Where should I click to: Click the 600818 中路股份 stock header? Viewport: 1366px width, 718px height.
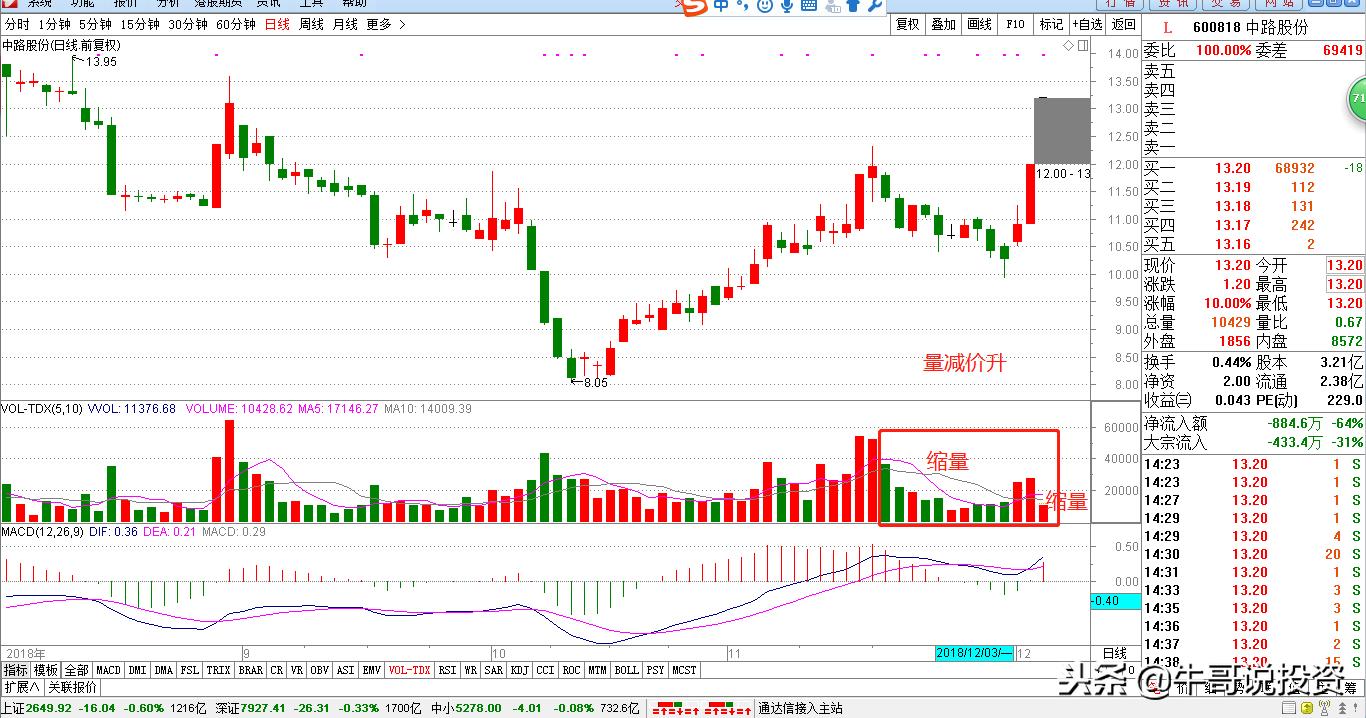(1250, 27)
